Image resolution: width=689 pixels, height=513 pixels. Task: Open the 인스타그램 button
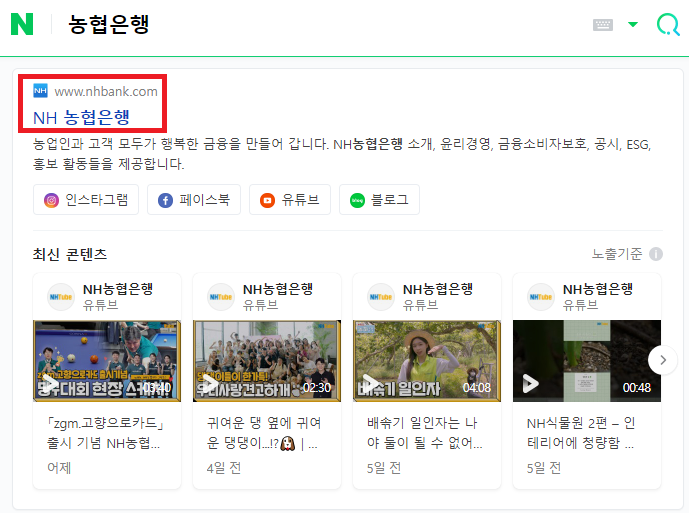(86, 200)
